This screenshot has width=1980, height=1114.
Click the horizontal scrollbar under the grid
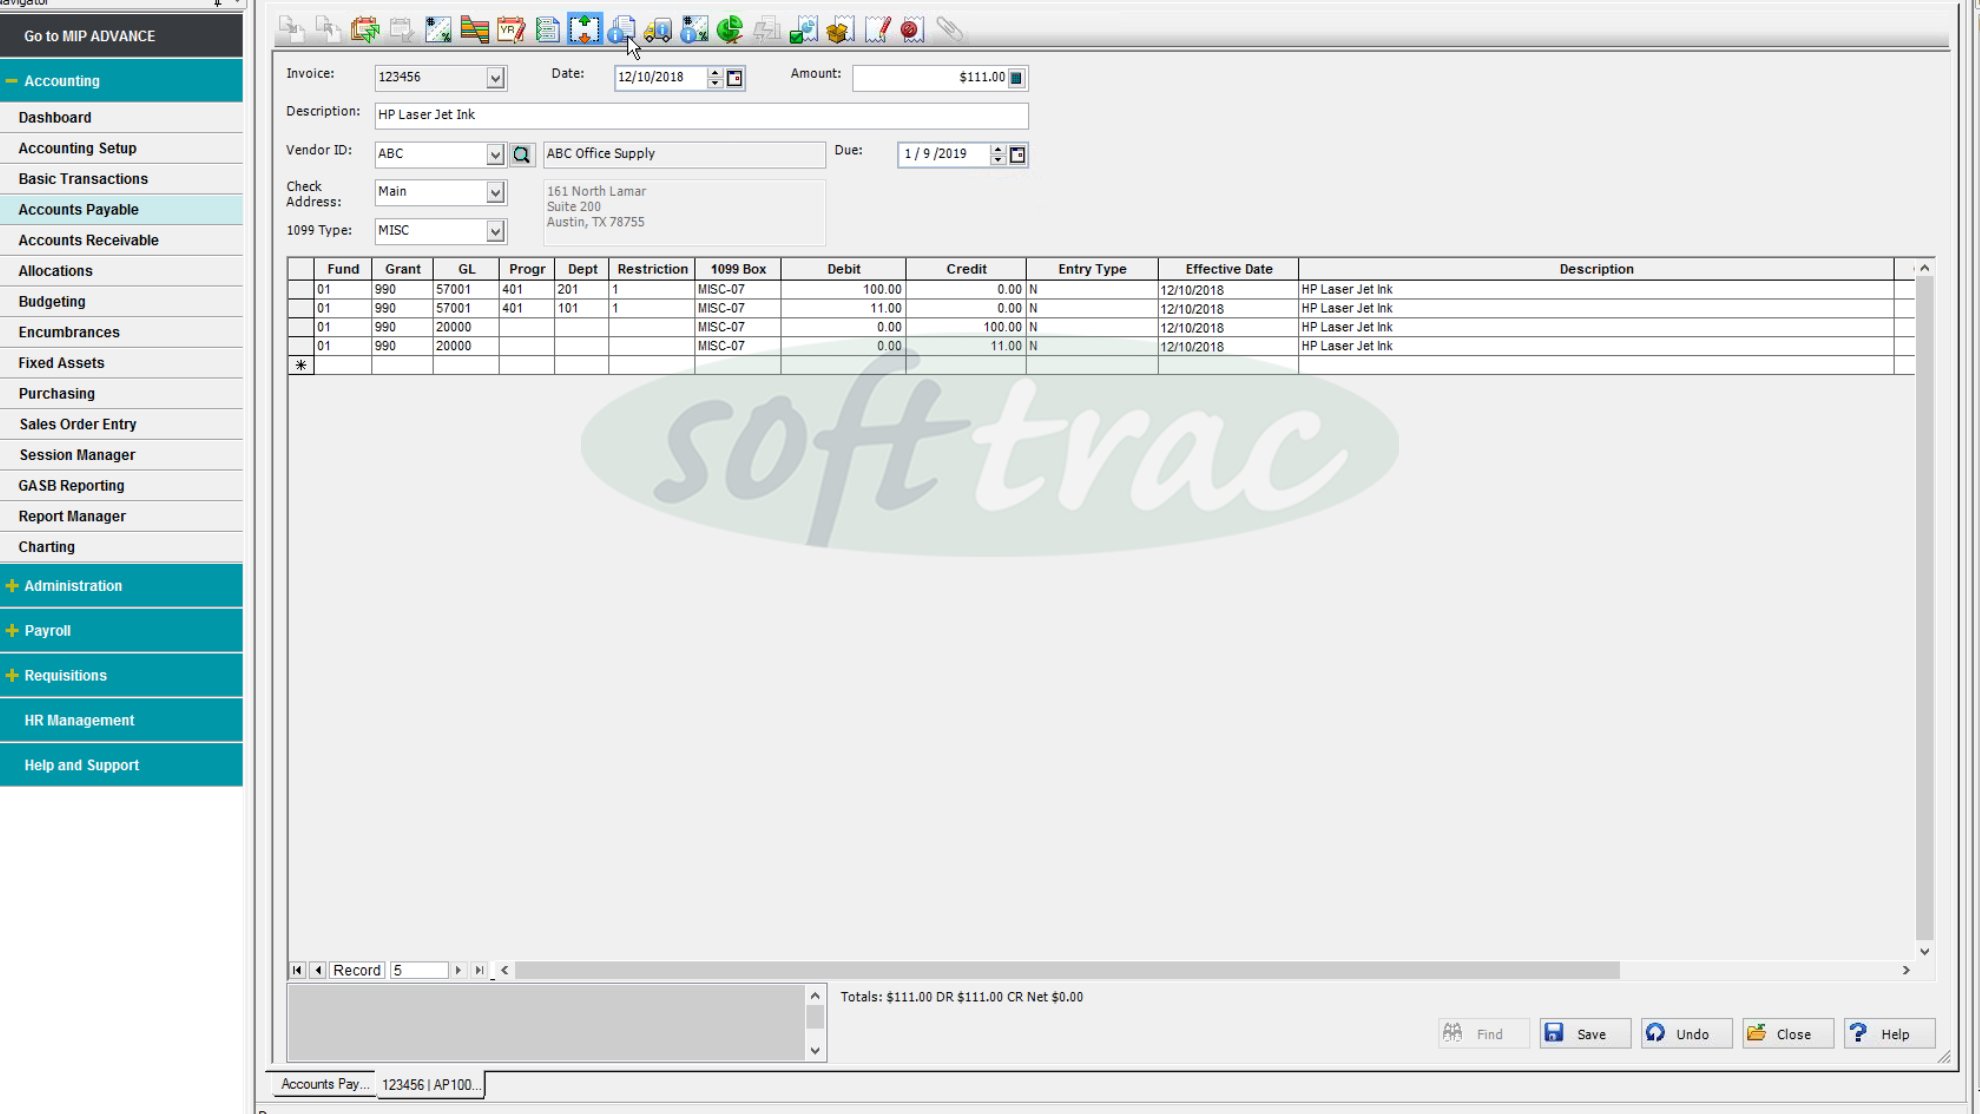pyautogui.click(x=1067, y=970)
